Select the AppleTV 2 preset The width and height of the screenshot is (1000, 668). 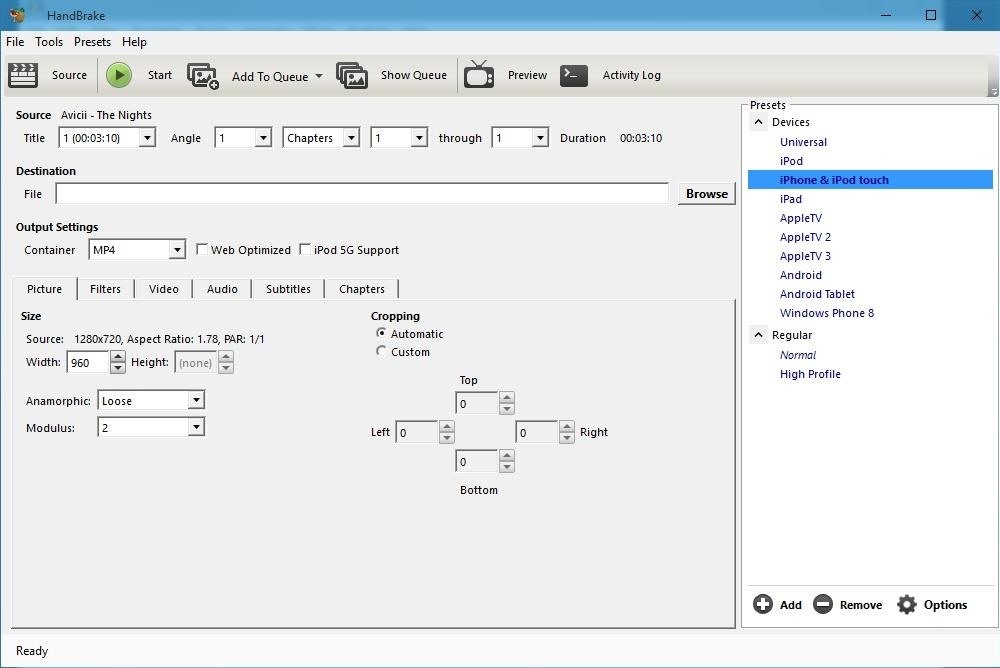(805, 237)
